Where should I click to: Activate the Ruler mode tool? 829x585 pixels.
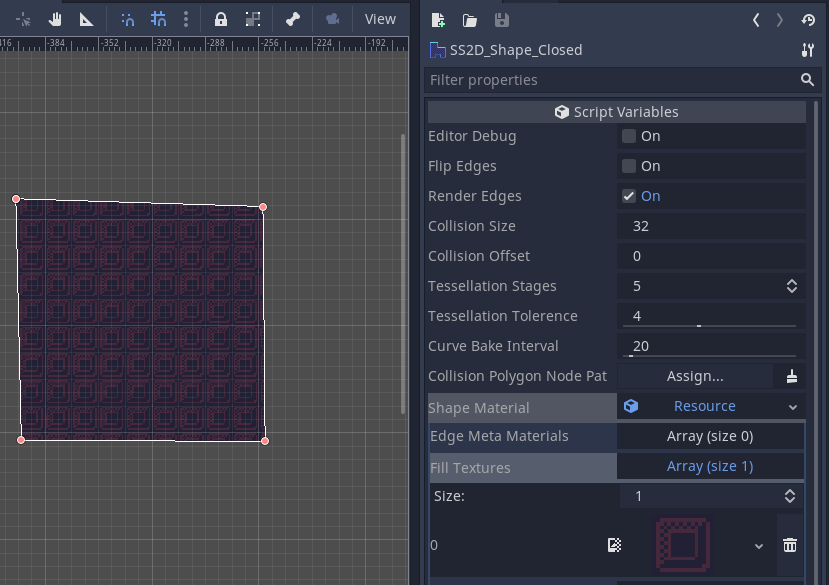pyautogui.click(x=86, y=19)
